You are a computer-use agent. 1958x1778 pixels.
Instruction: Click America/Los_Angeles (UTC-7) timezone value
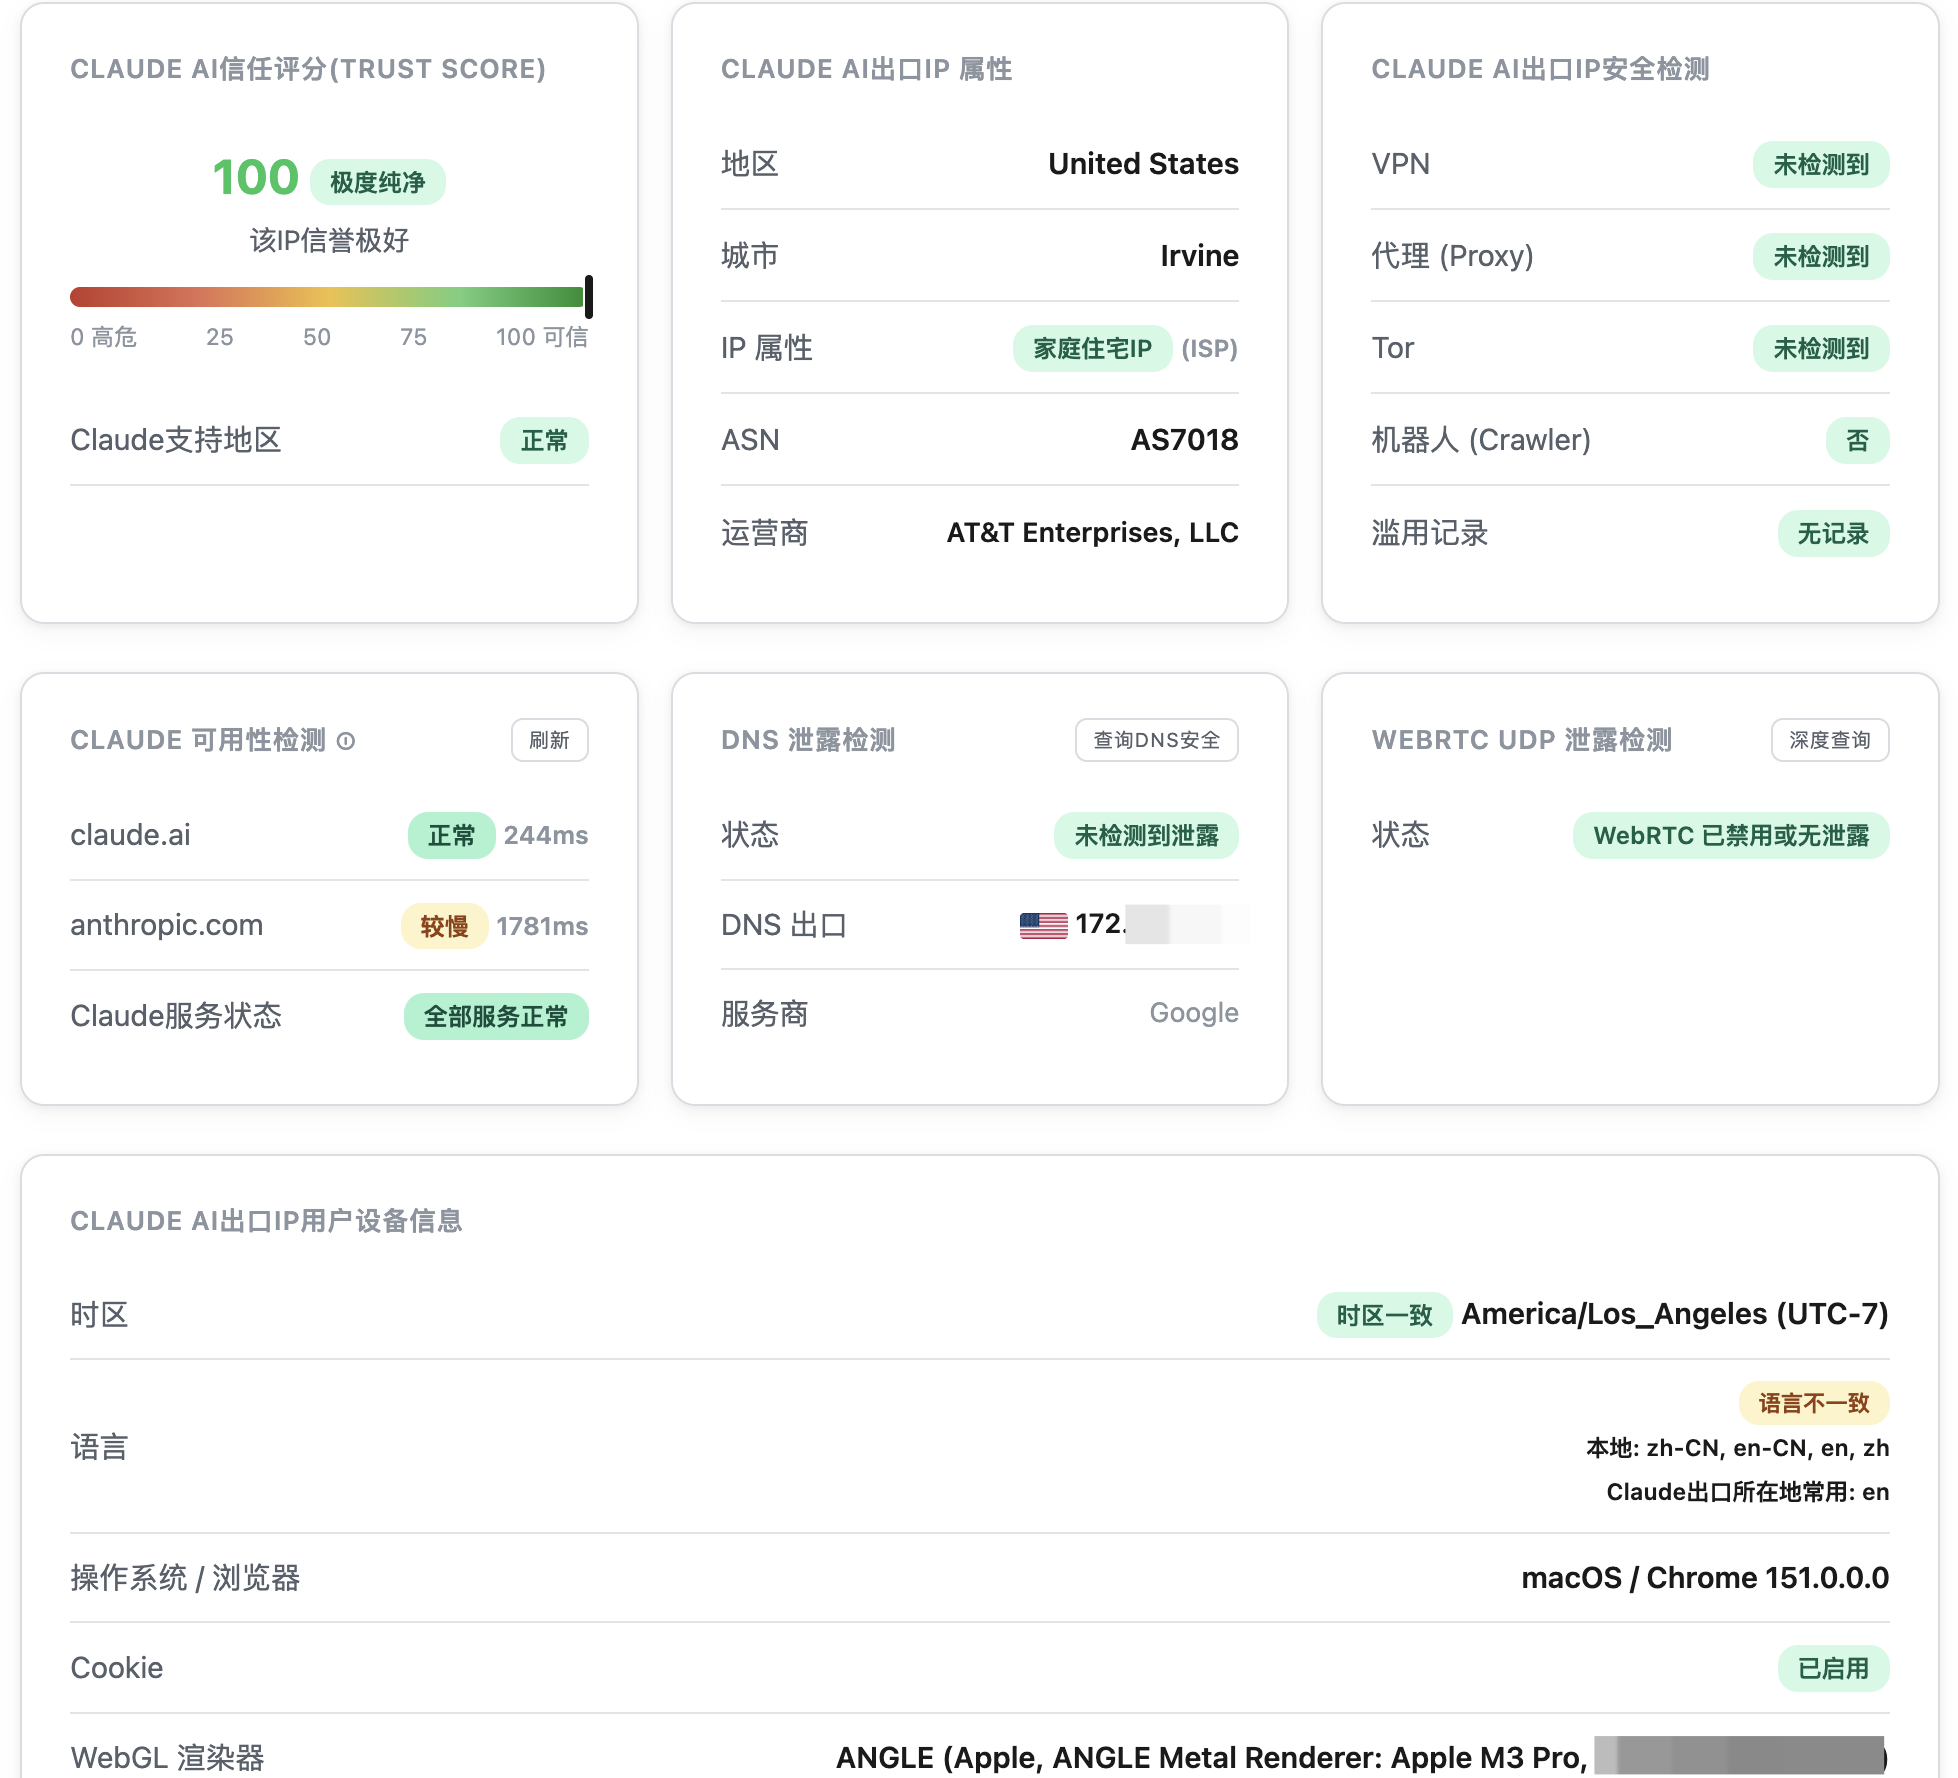click(1675, 1314)
